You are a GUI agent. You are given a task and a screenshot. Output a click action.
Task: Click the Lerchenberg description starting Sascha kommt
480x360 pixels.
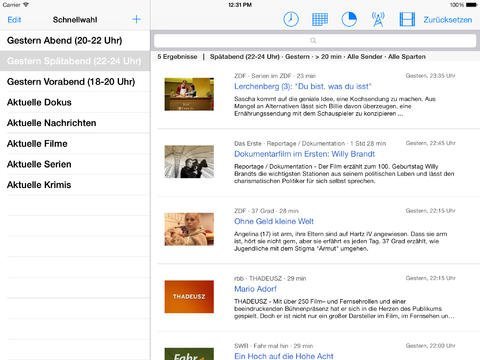(335, 106)
